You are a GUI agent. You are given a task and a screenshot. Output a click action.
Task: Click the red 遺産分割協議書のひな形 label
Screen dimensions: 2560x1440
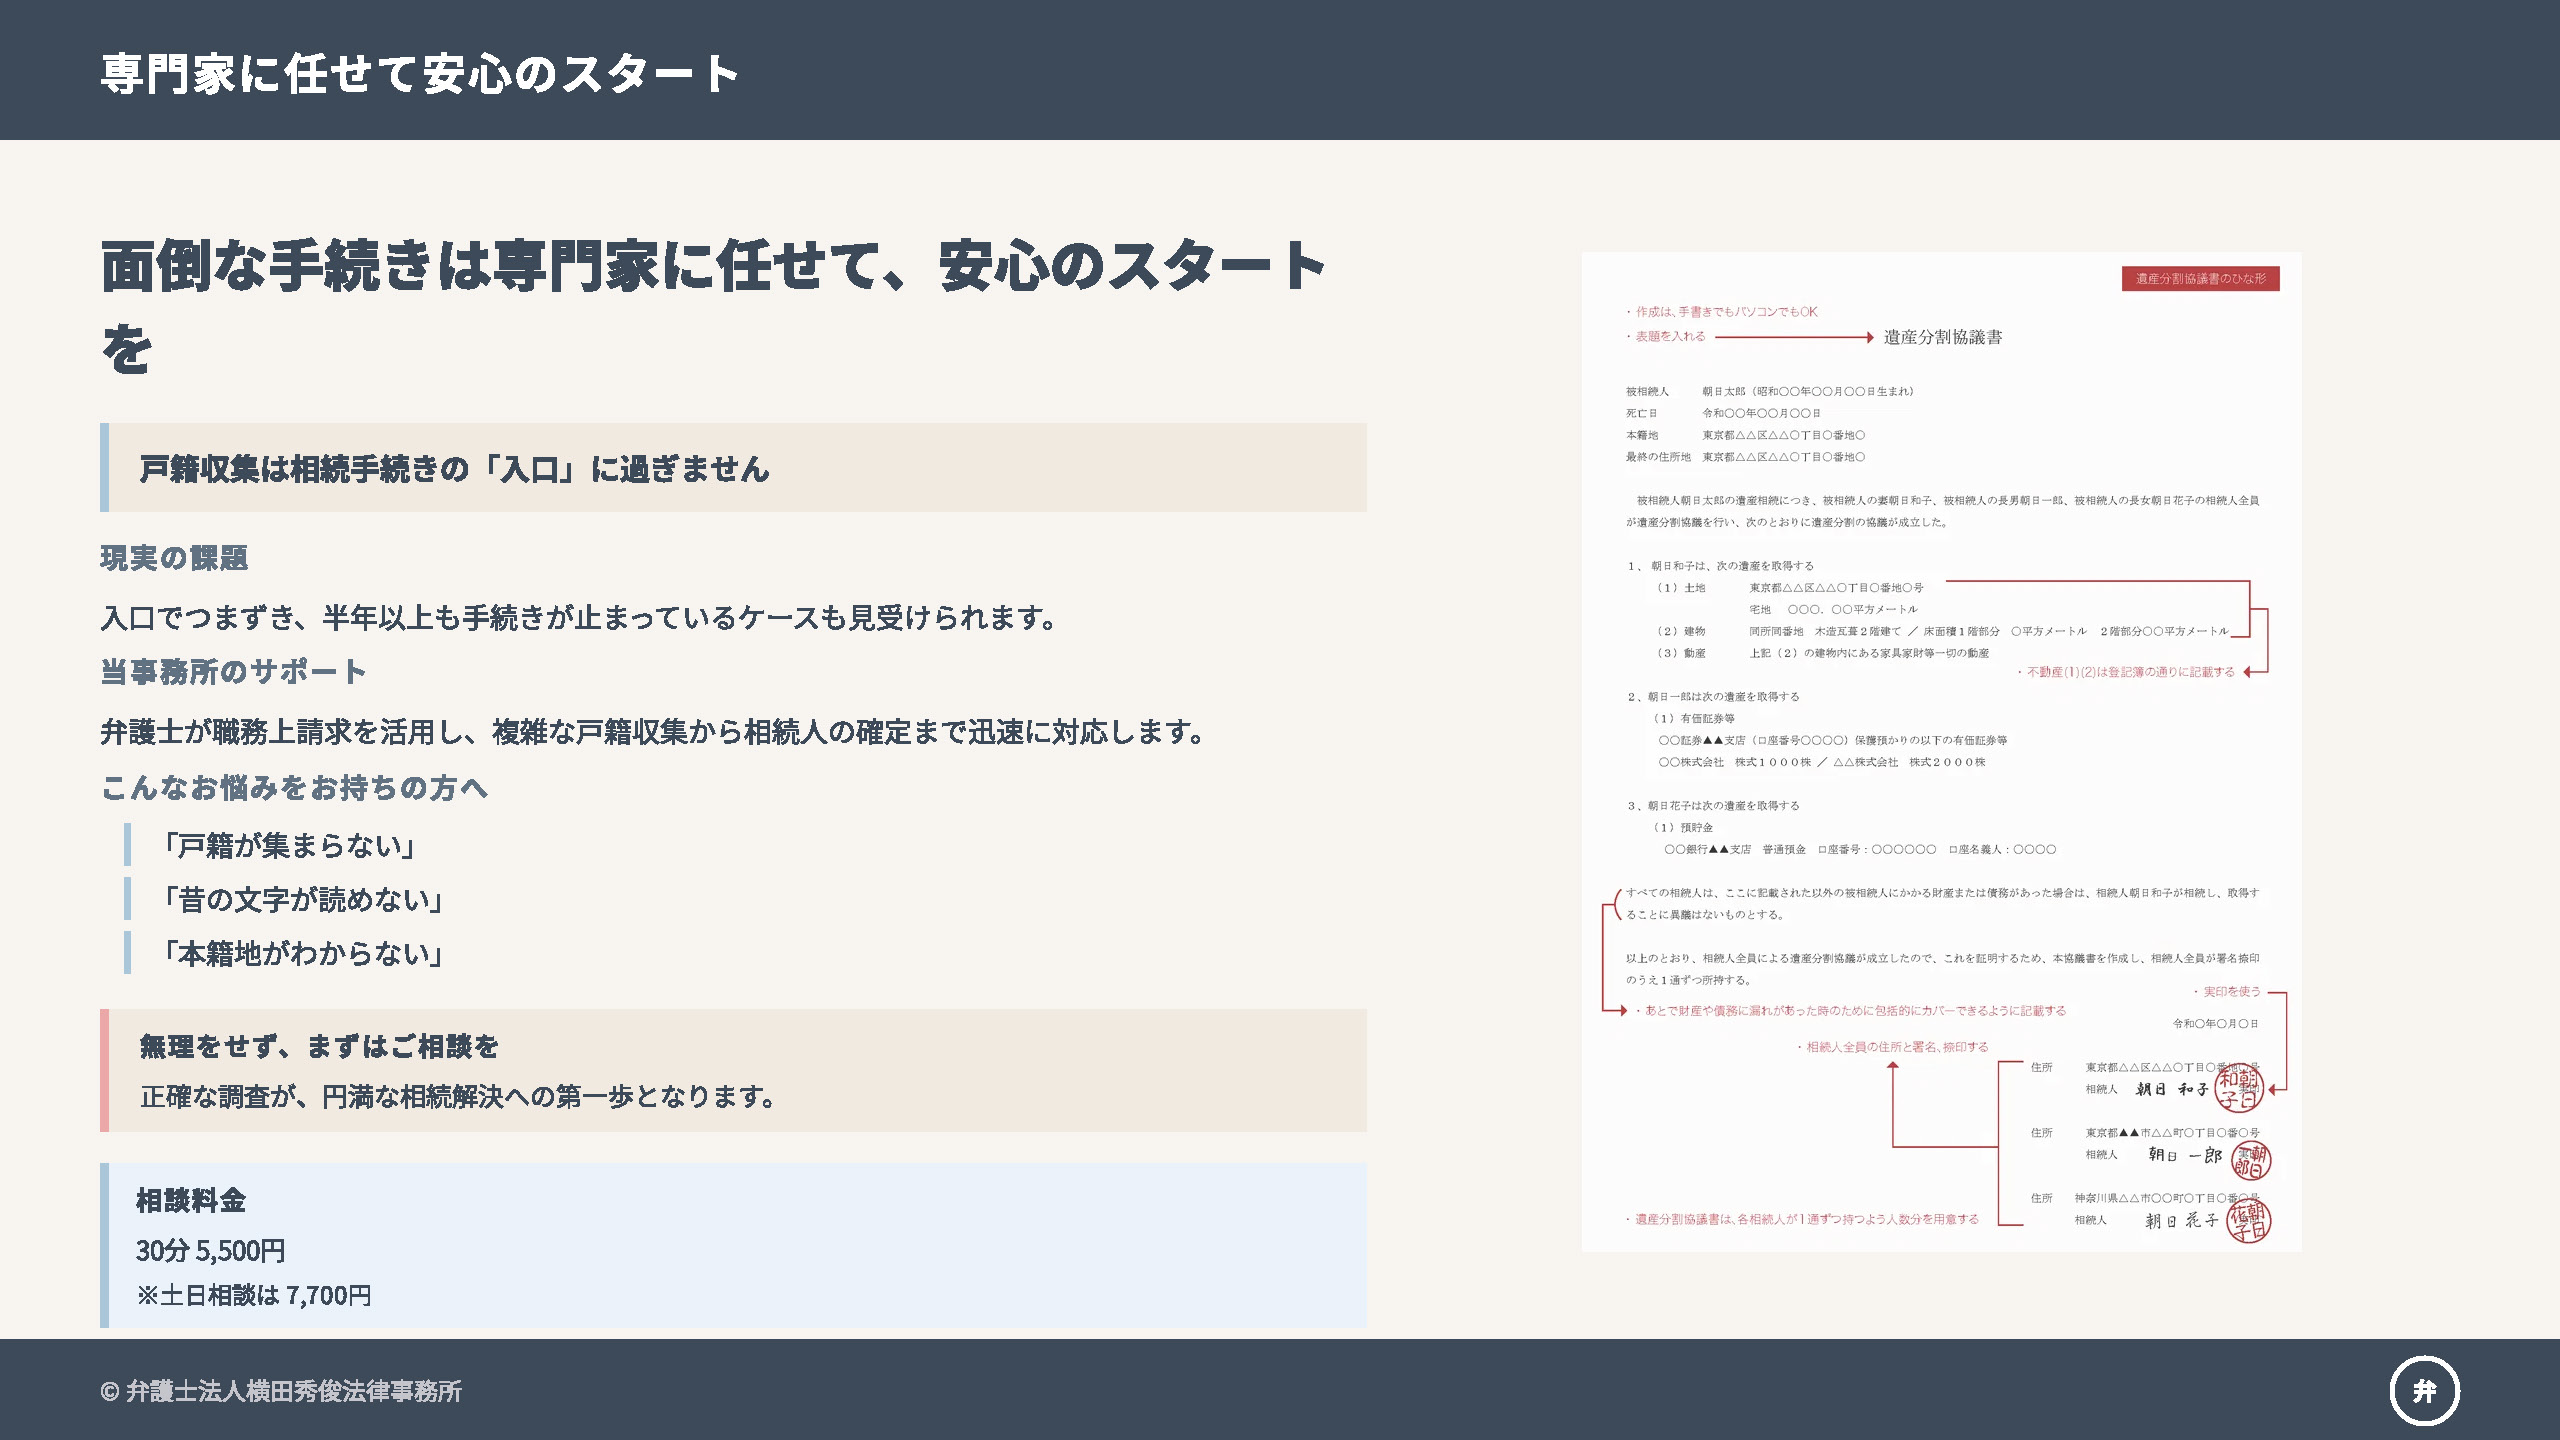[2200, 279]
